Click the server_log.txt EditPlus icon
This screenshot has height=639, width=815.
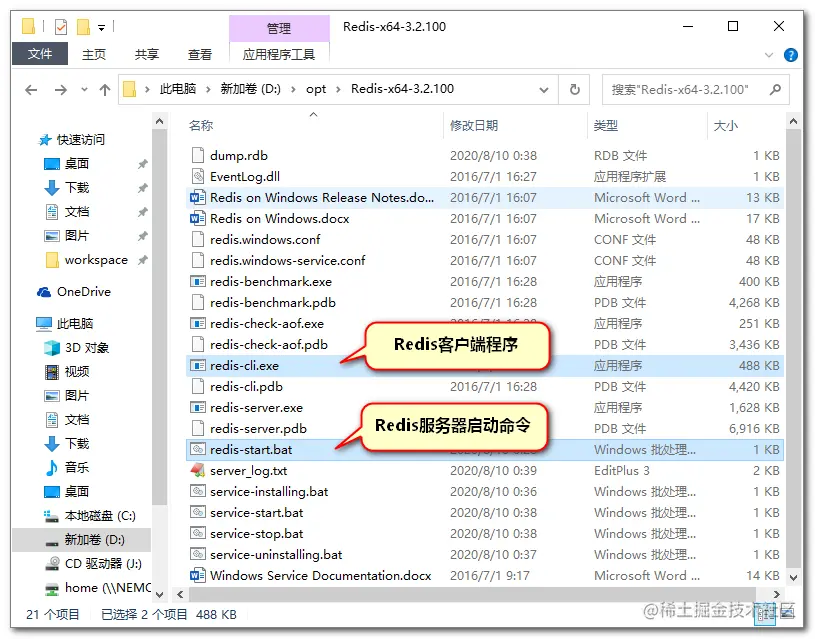198,470
